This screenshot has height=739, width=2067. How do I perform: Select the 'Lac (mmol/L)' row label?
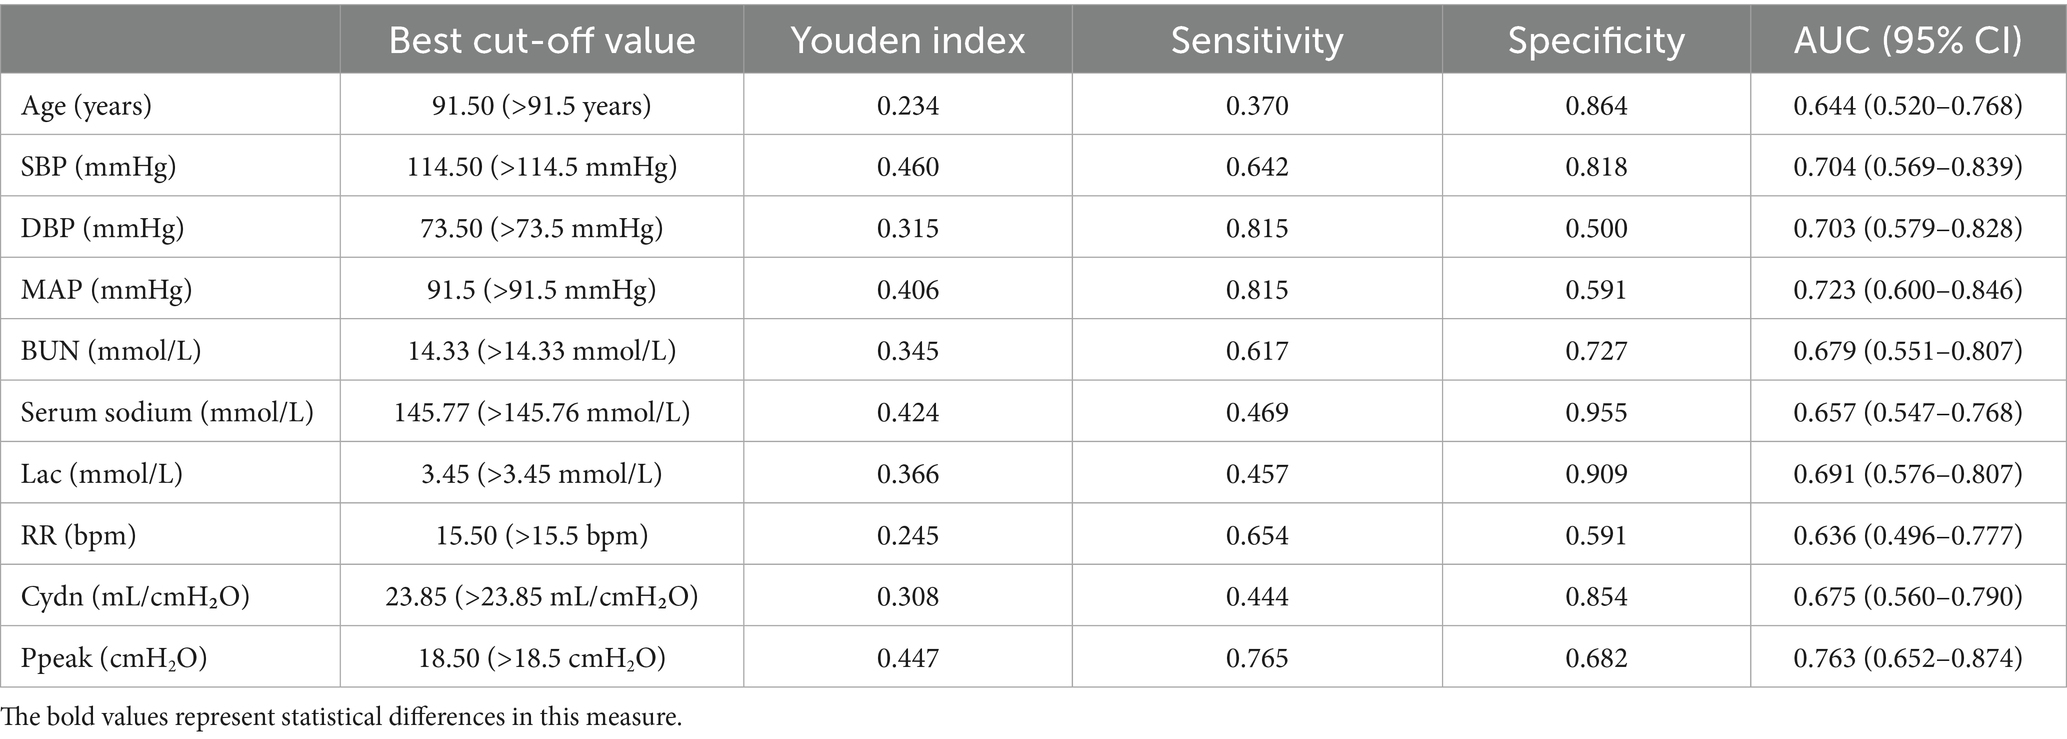(102, 474)
